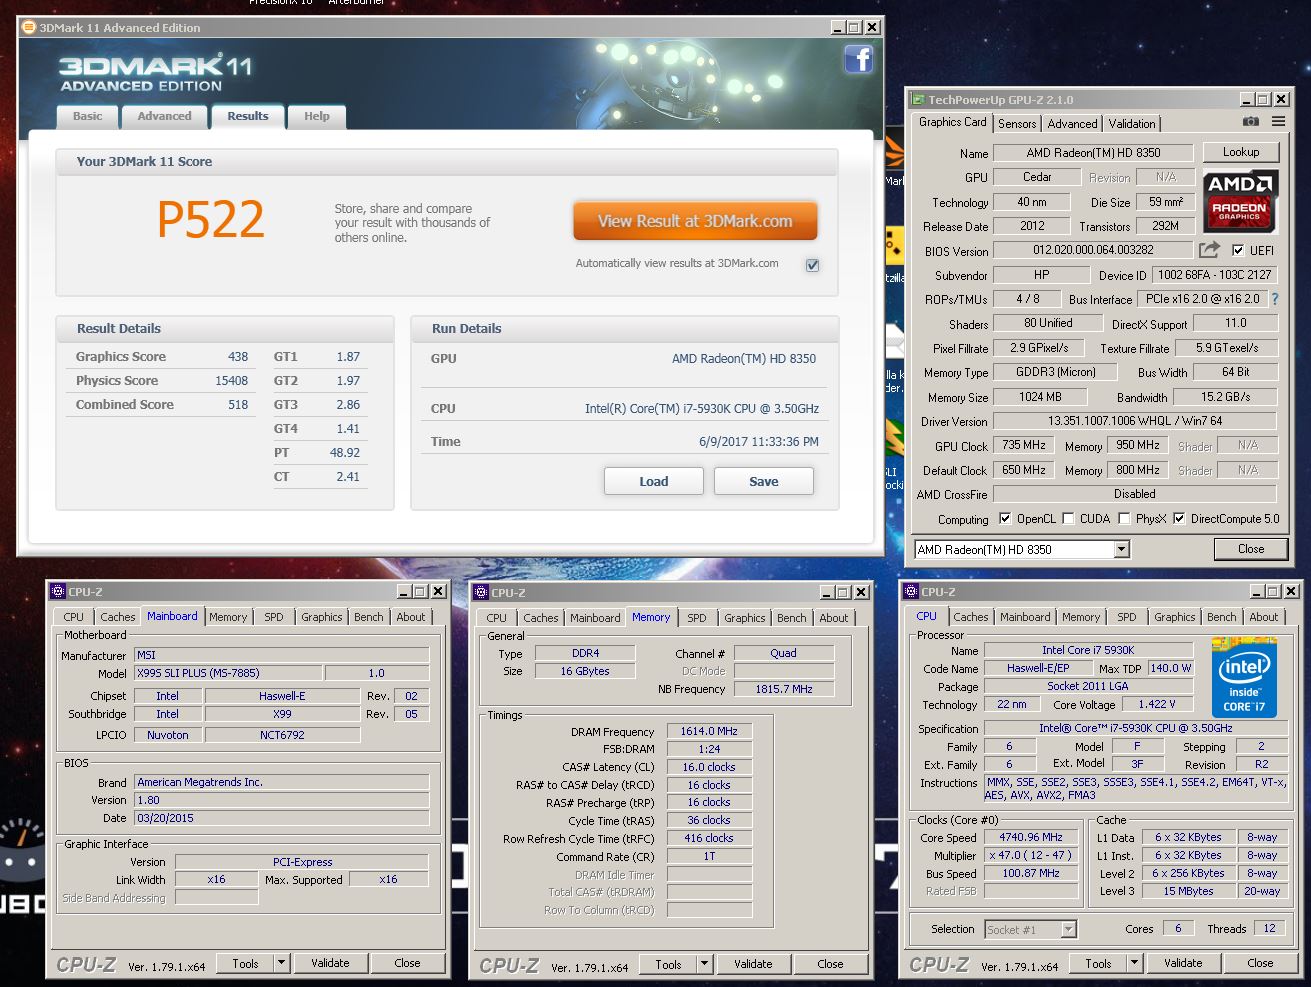Click Validate in the Memory CPU-Z window
The image size is (1311, 987).
[x=753, y=964]
